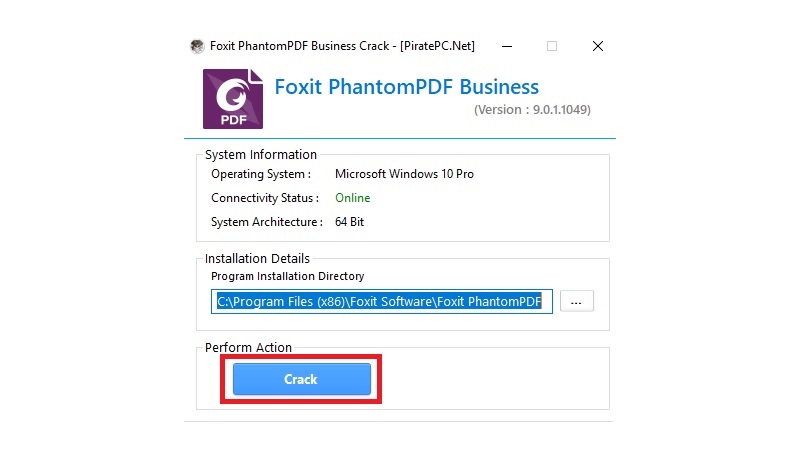Screen dimensions: 800x450
Task: Click the System Information group header
Action: click(x=260, y=155)
